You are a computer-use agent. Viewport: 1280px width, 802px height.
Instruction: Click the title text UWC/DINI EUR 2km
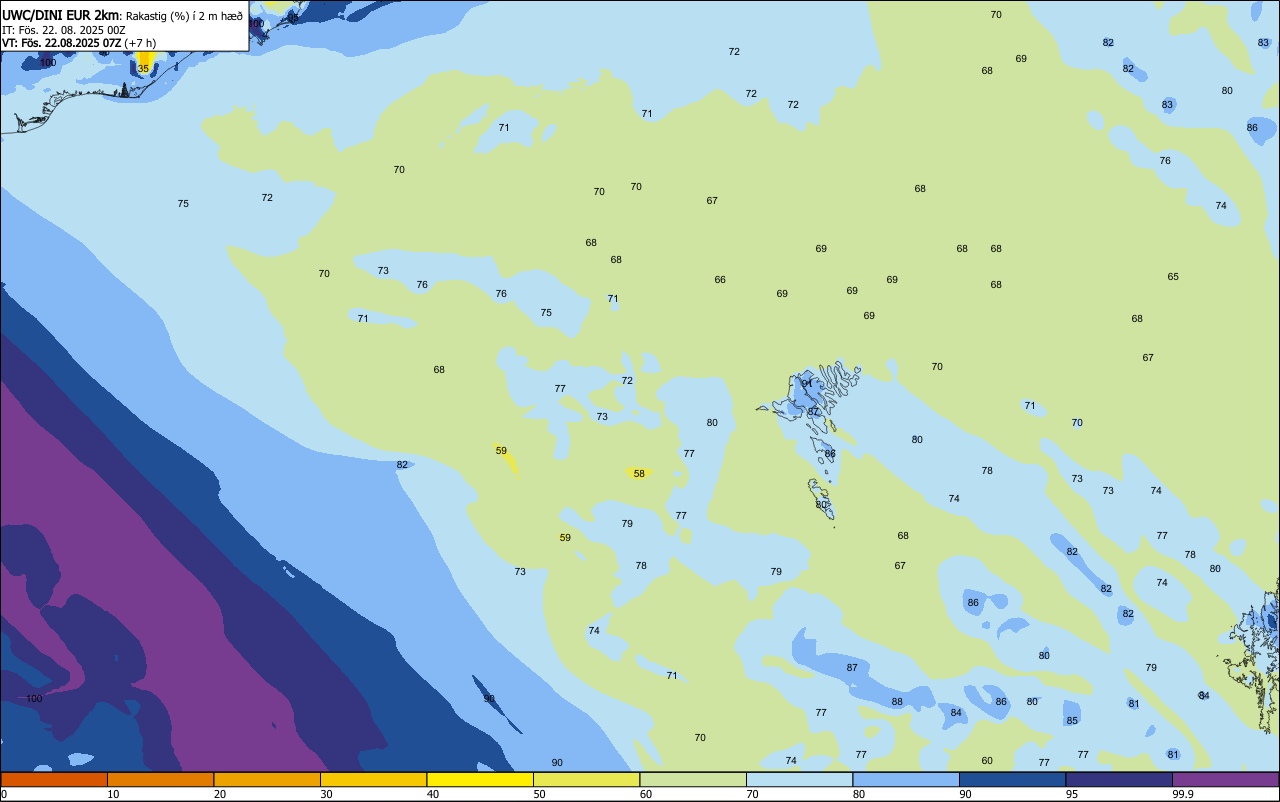(61, 15)
